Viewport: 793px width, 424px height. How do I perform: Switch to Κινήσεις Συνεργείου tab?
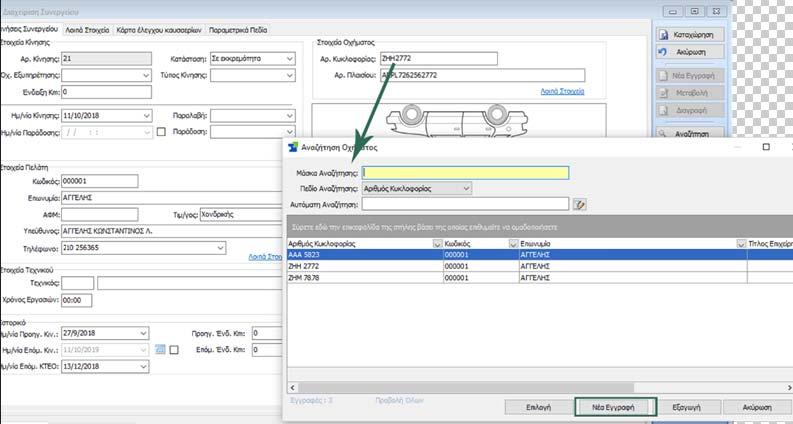(29, 29)
